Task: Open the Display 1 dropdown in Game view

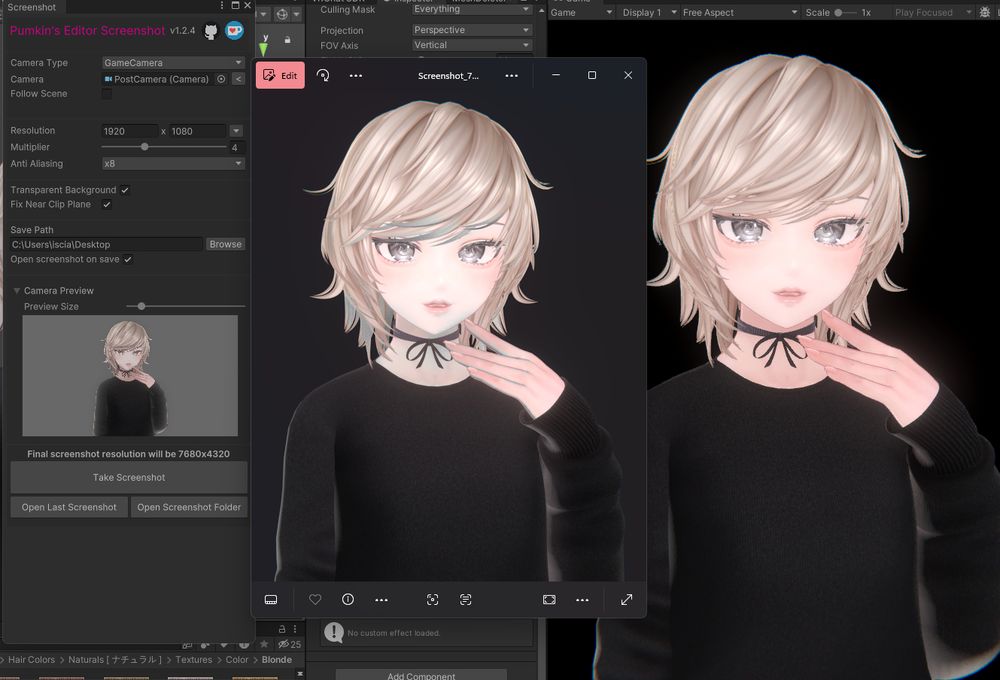Action: tap(648, 12)
